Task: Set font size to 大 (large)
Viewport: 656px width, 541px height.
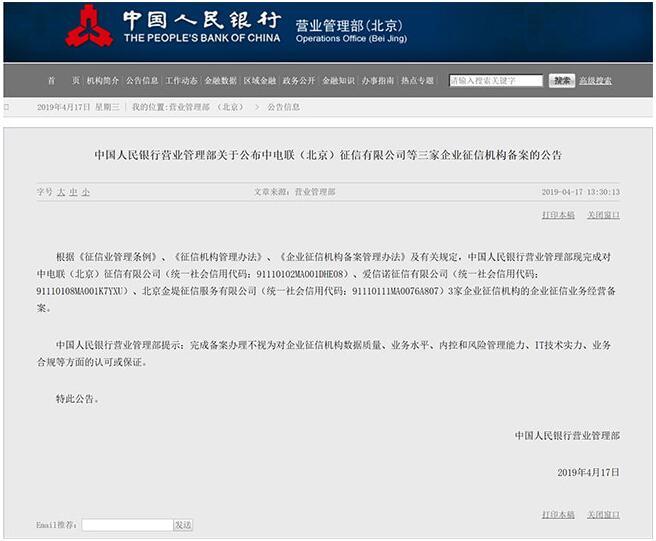Action: pyautogui.click(x=61, y=192)
